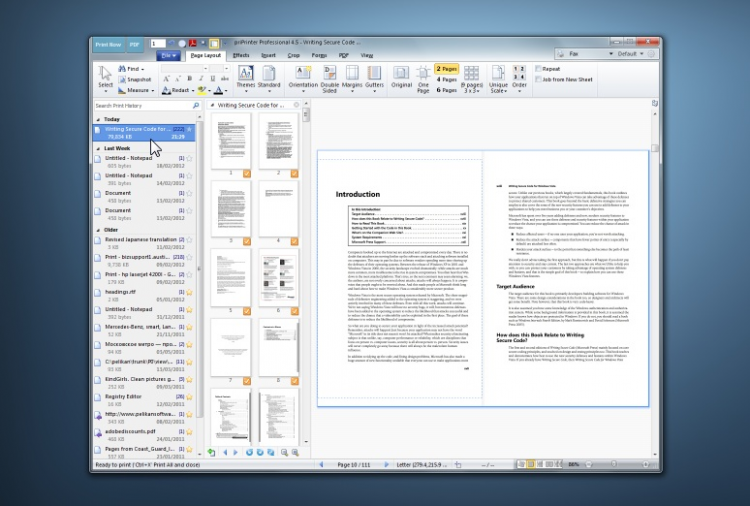Screen dimensions: 750x506
Task: Click the font color tool
Action: [218, 90]
